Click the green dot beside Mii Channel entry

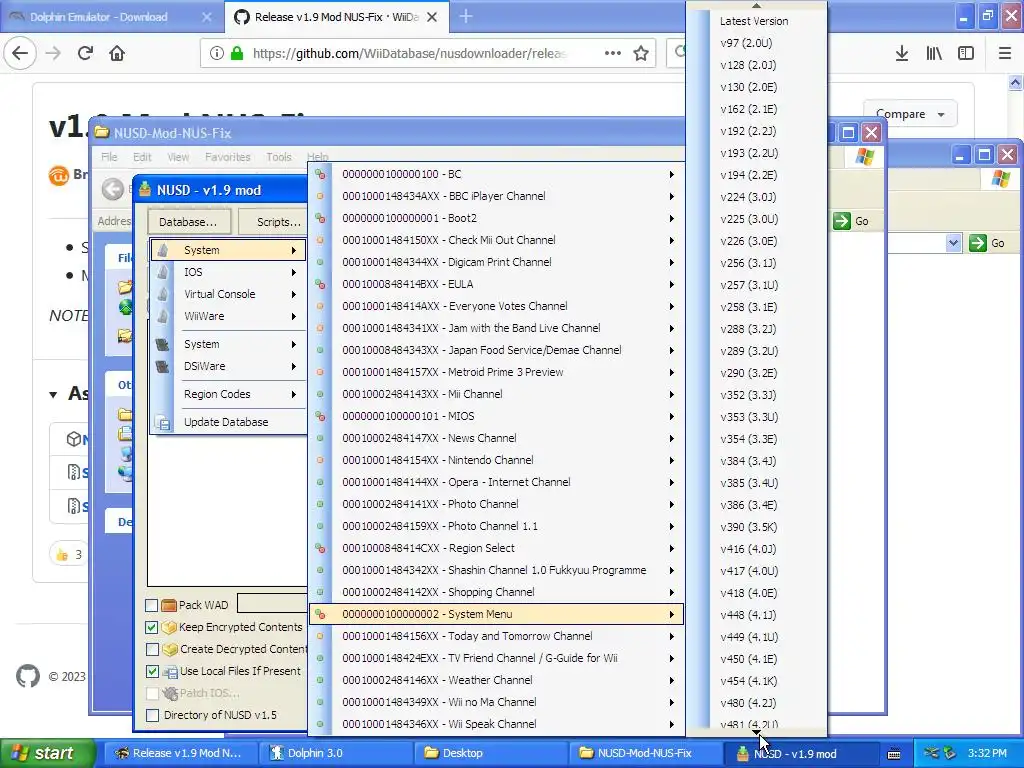tap(320, 394)
